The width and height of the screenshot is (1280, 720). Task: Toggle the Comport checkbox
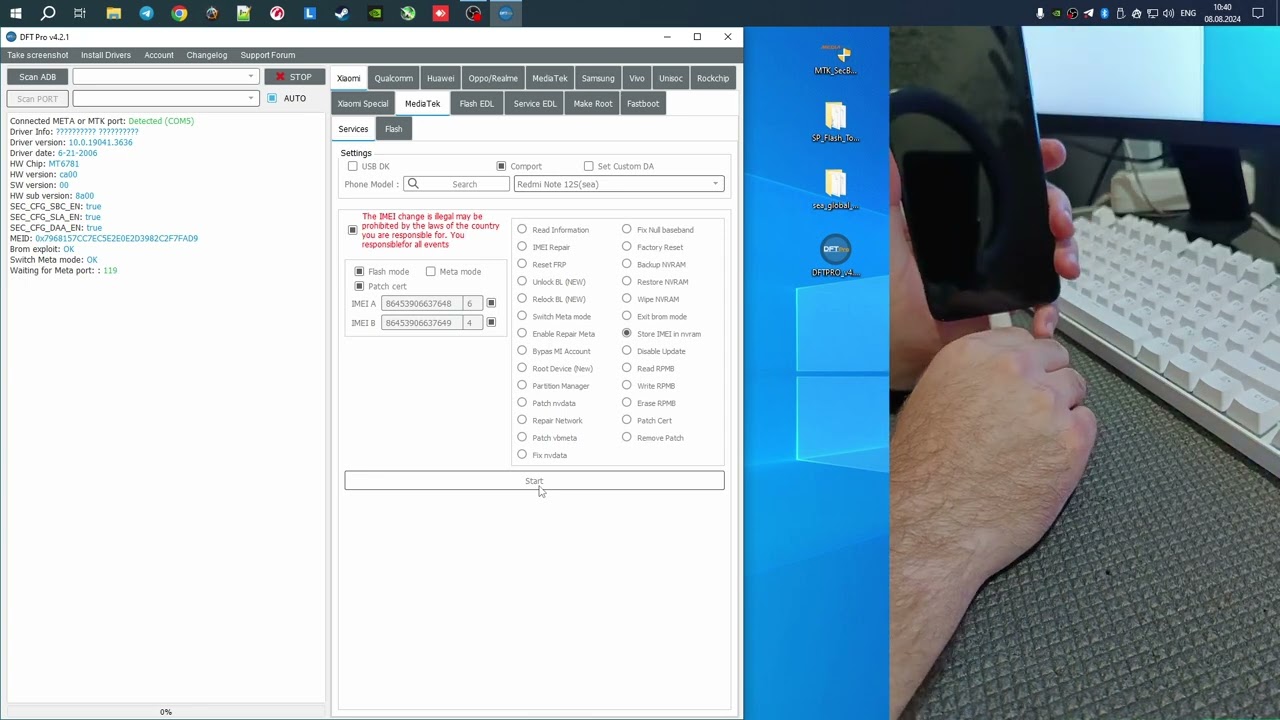tap(501, 166)
